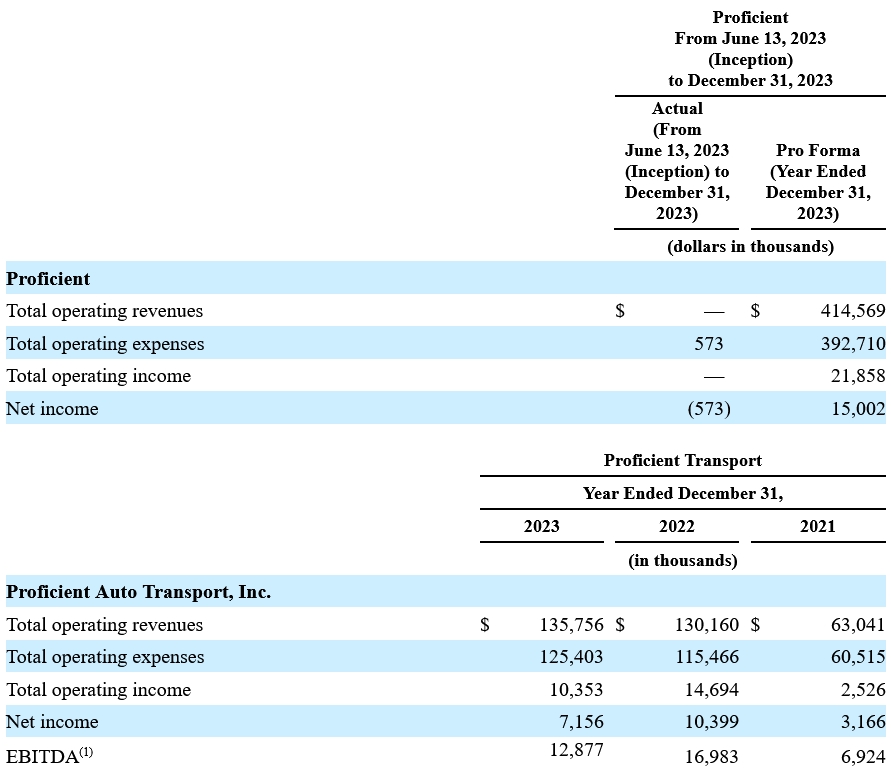The image size is (891, 772).
Task: Click 2023 total operating revenues 135,756
Action: (x=571, y=625)
